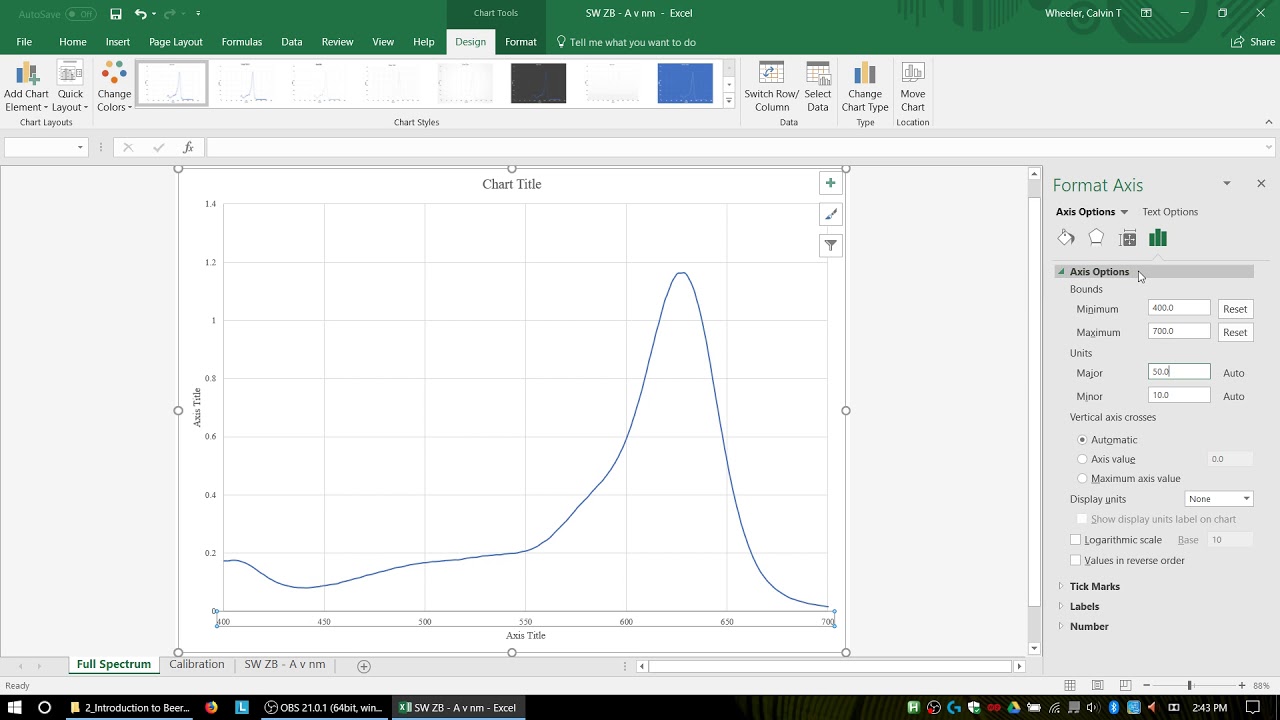The height and width of the screenshot is (720, 1280).
Task: Open the Format Axis pane options arrow
Action: (1226, 184)
